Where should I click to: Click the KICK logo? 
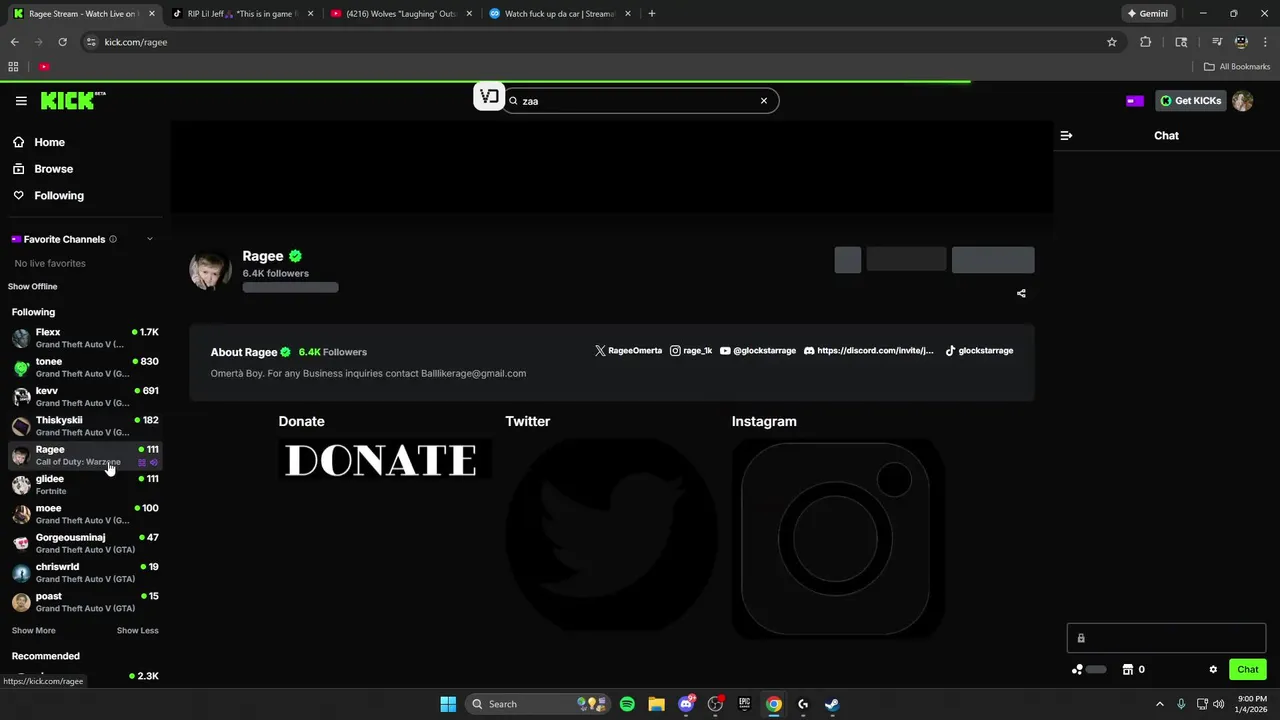tap(72, 100)
